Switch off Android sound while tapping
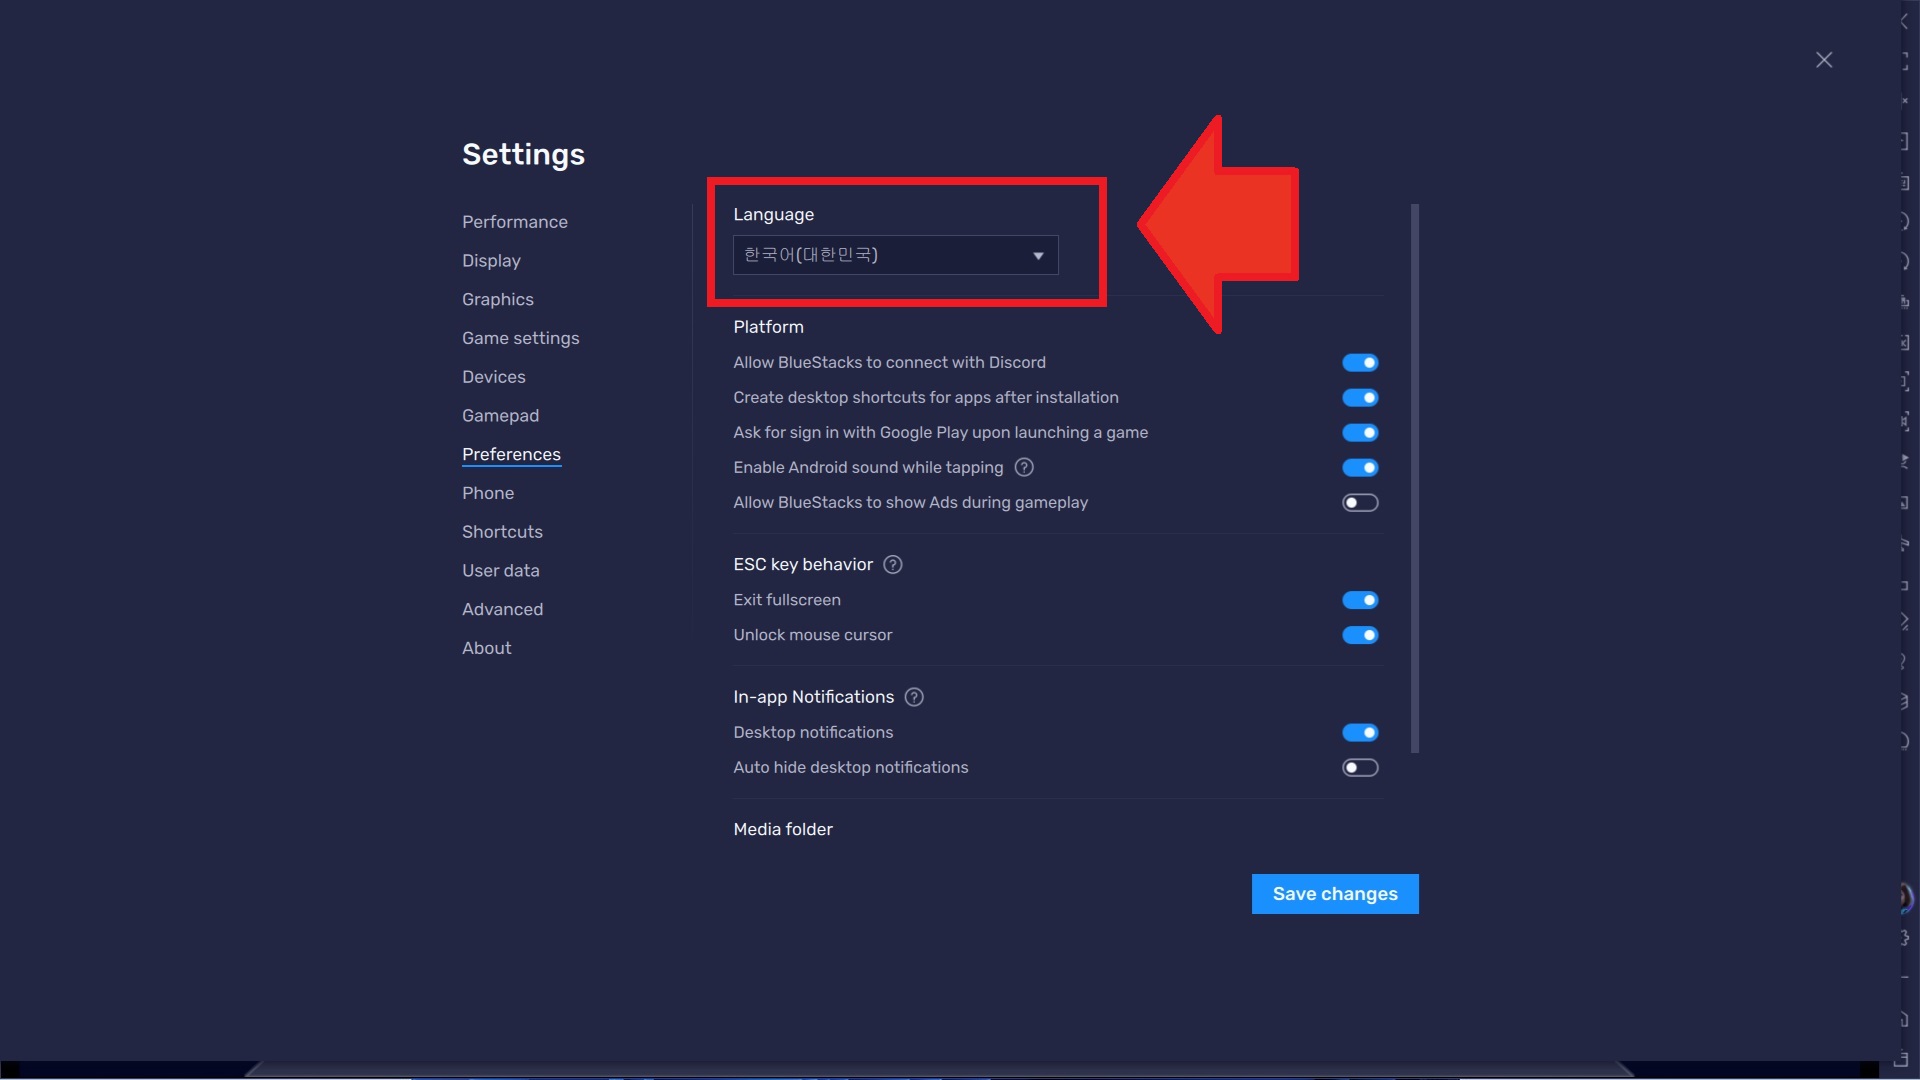Viewport: 1920px width, 1080px height. pos(1360,468)
